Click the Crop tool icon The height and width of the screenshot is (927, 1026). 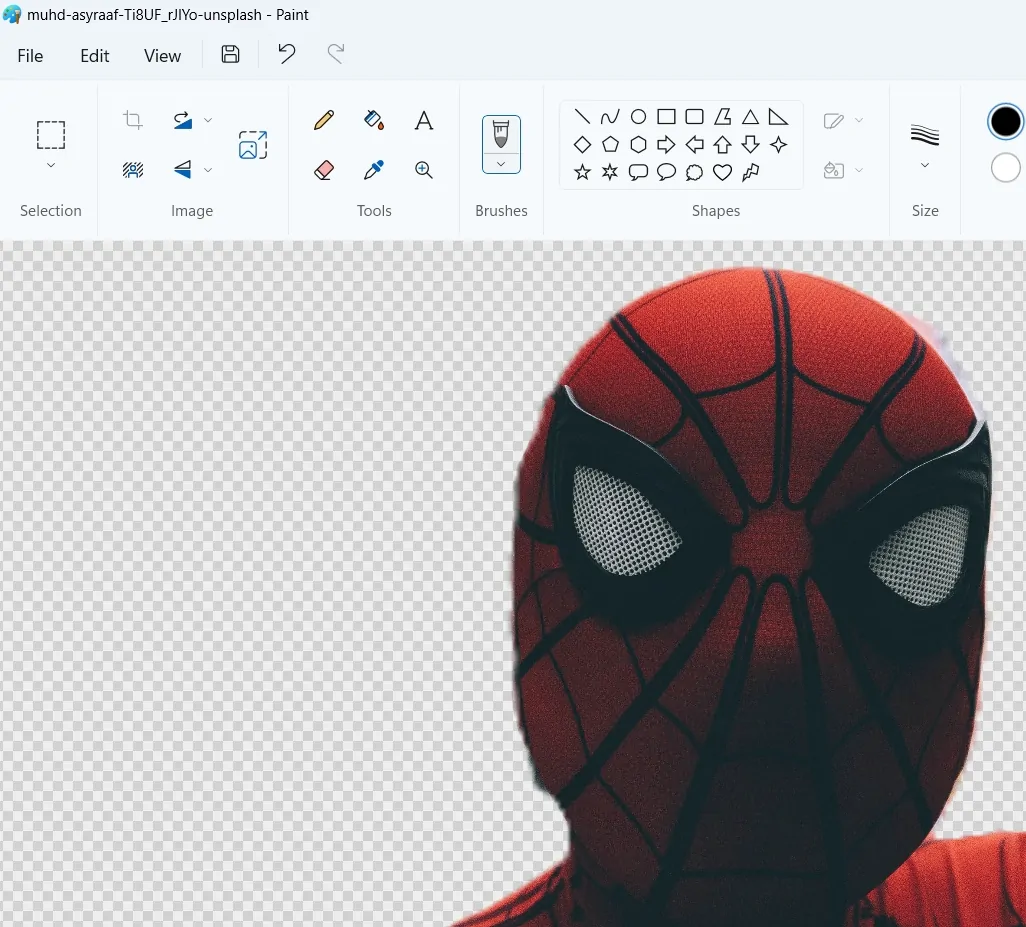click(133, 120)
